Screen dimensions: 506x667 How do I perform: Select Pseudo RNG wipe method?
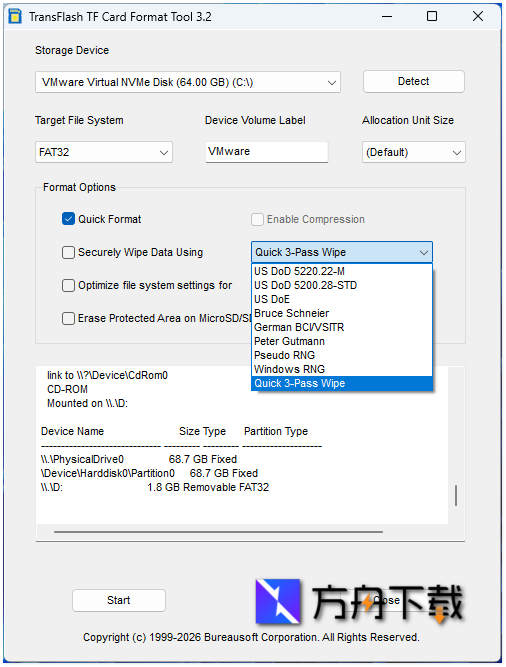point(342,355)
